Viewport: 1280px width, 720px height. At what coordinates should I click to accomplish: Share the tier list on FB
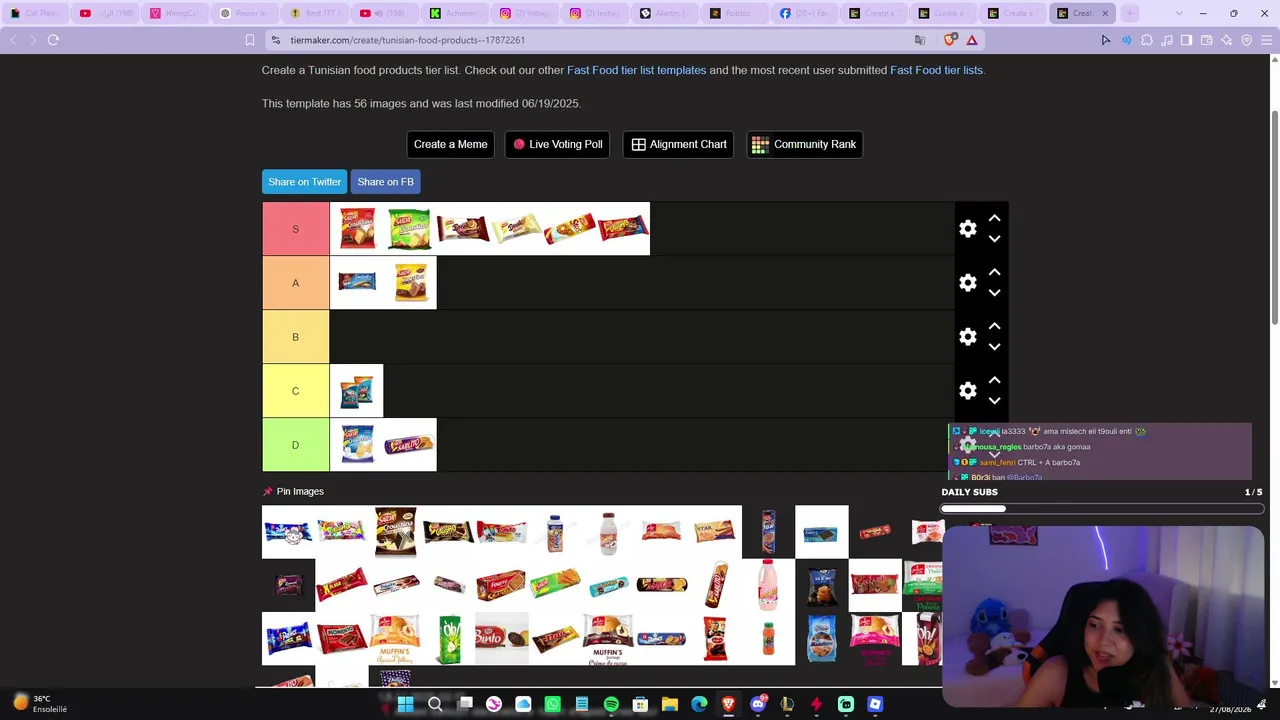pyautogui.click(x=385, y=182)
